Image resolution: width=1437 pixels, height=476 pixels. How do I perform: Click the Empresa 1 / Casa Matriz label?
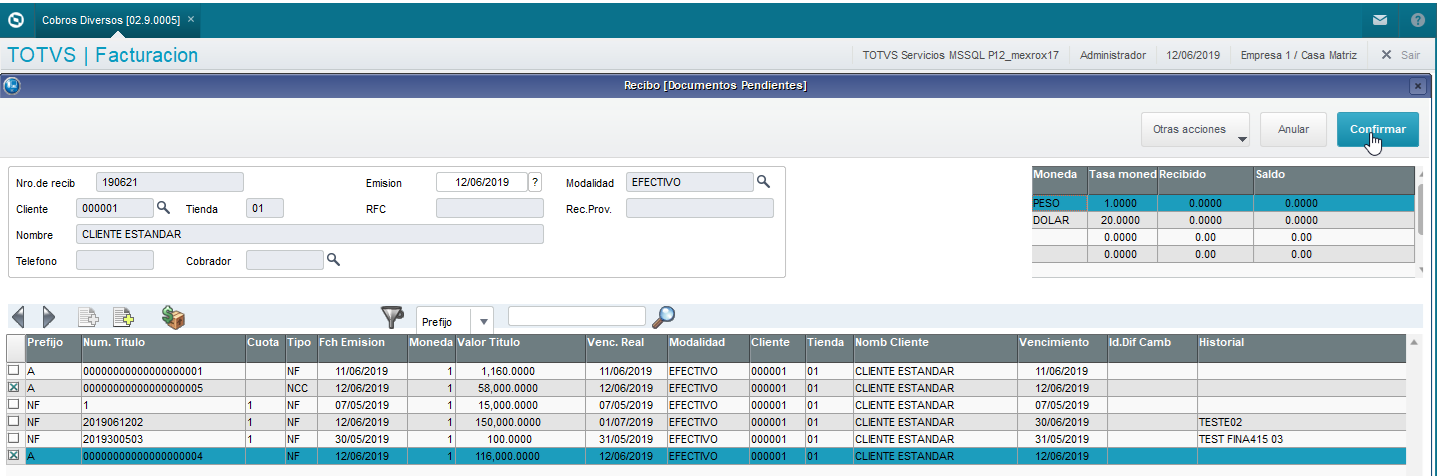pos(1299,55)
